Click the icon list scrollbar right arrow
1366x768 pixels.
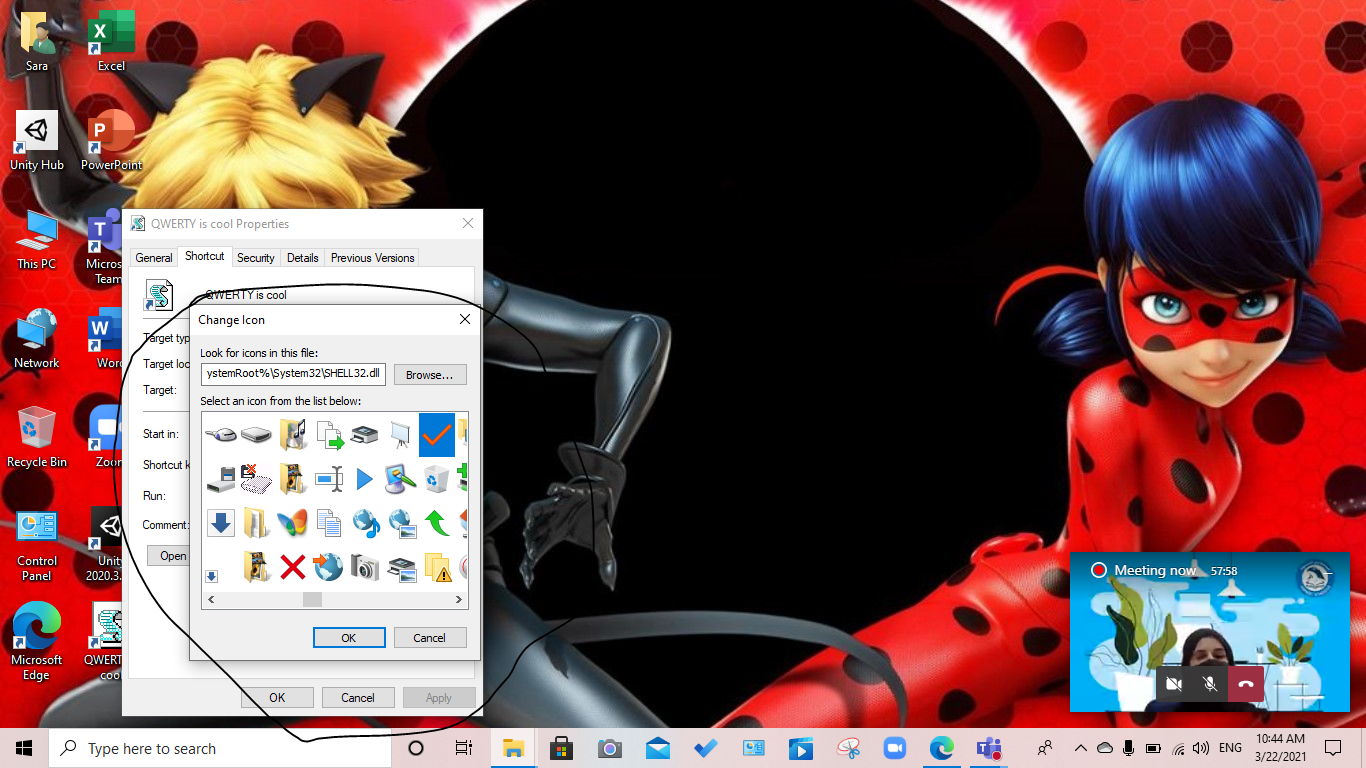click(x=459, y=600)
